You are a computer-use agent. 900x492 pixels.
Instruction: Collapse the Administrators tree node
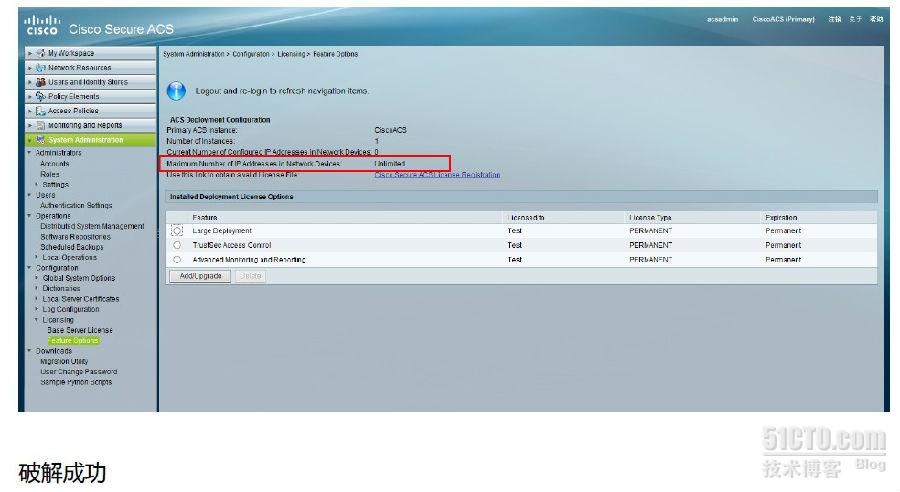pyautogui.click(x=30, y=153)
